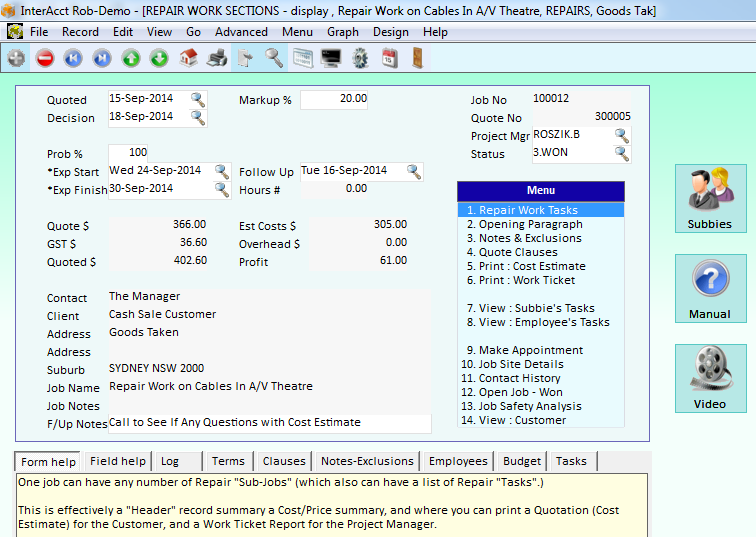This screenshot has width=756, height=537.
Task: Open the Edit menu
Action: pyautogui.click(x=123, y=32)
